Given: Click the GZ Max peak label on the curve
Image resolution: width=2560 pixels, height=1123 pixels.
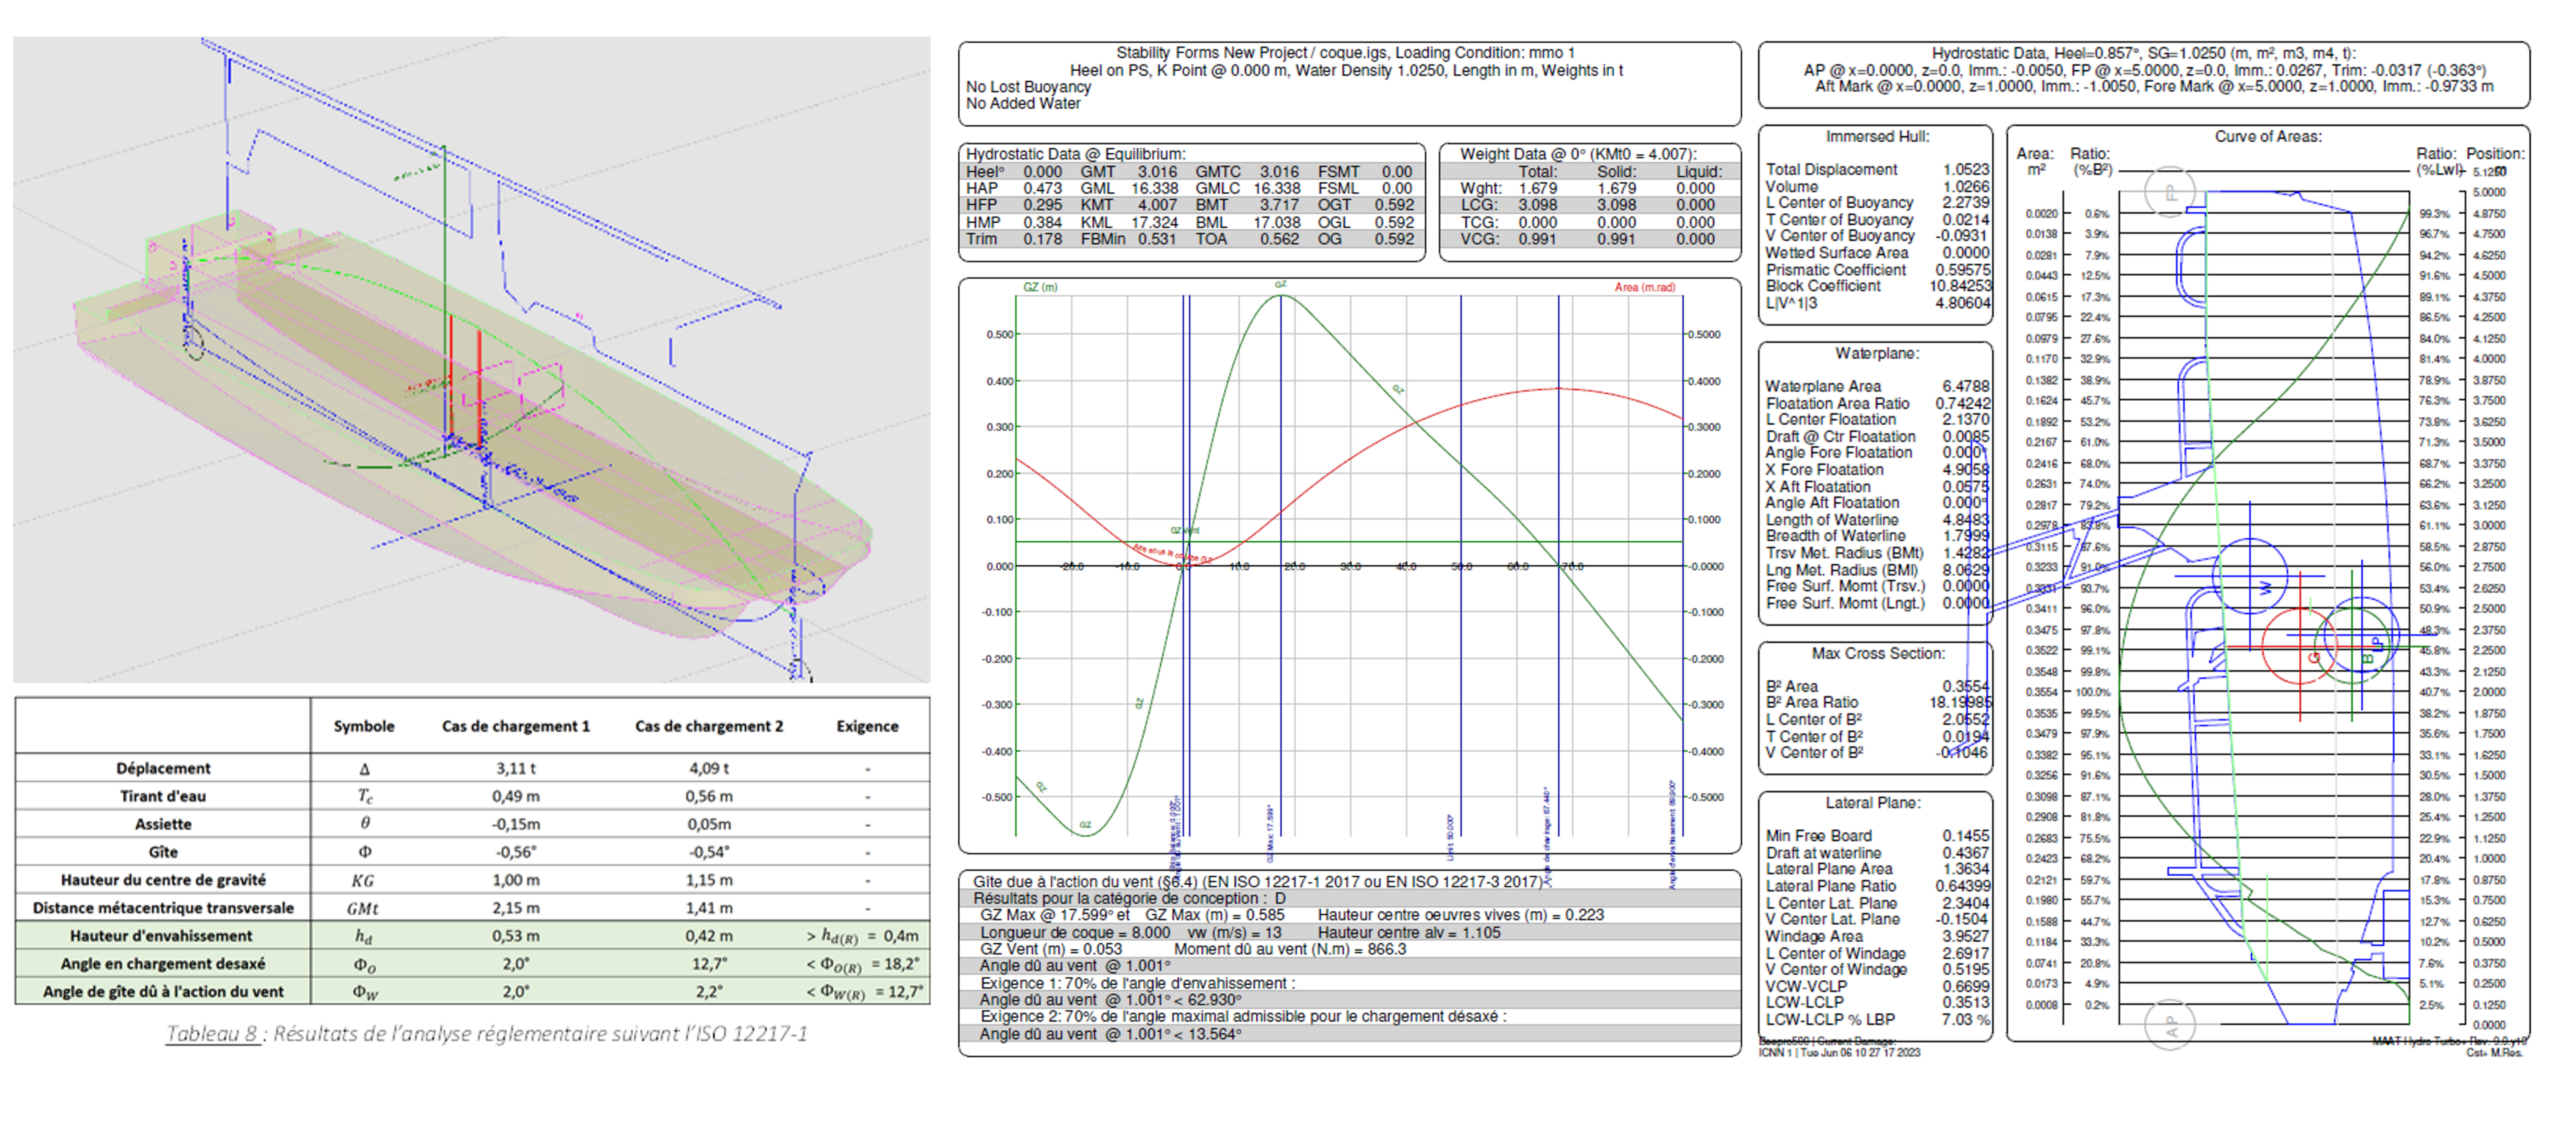Looking at the screenshot, I should point(1280,285).
